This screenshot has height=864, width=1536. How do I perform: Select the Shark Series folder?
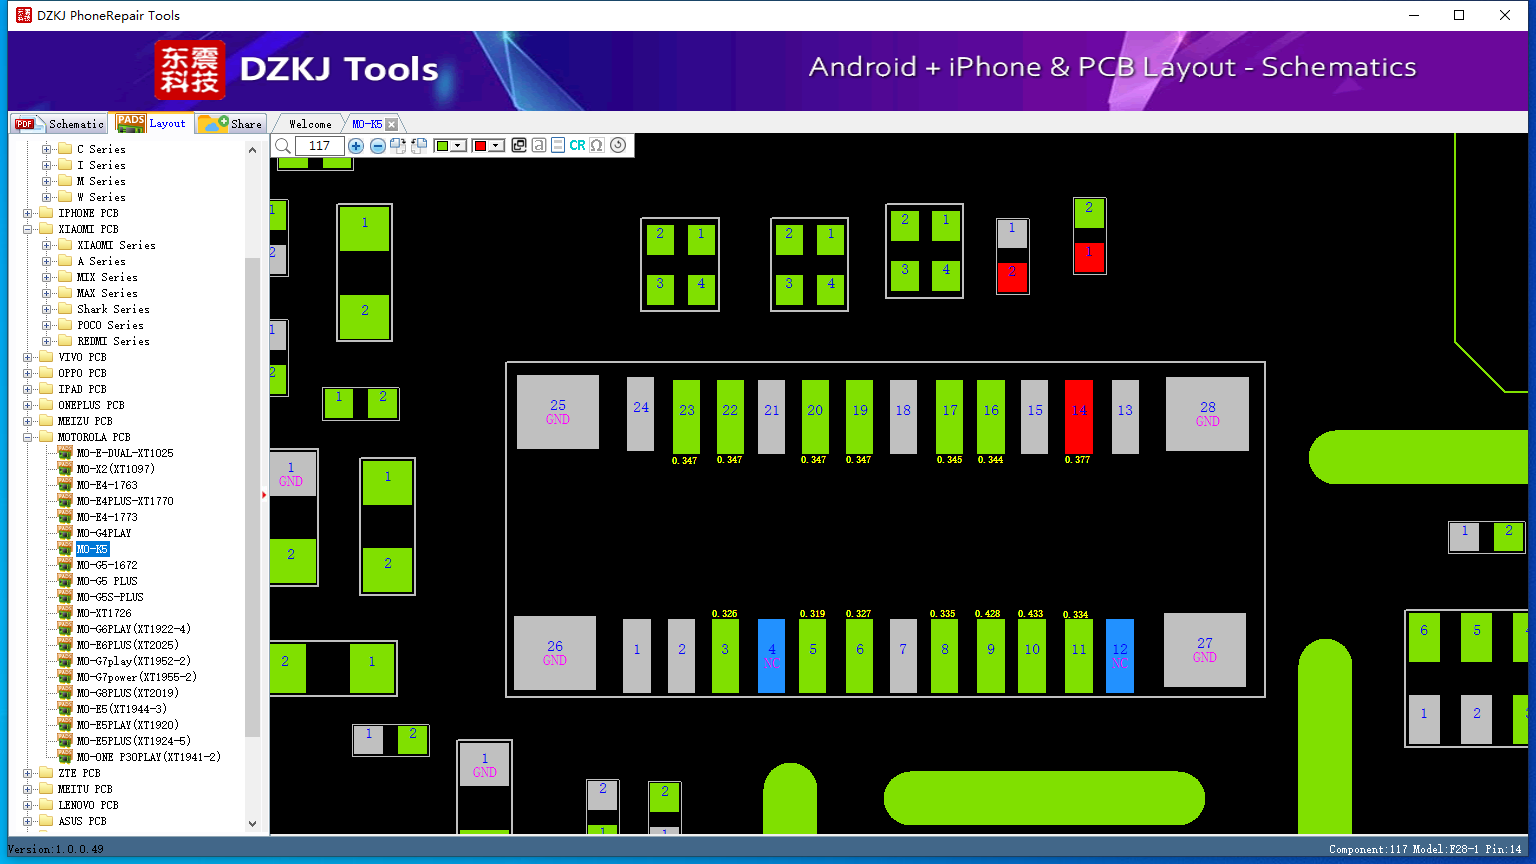(113, 309)
